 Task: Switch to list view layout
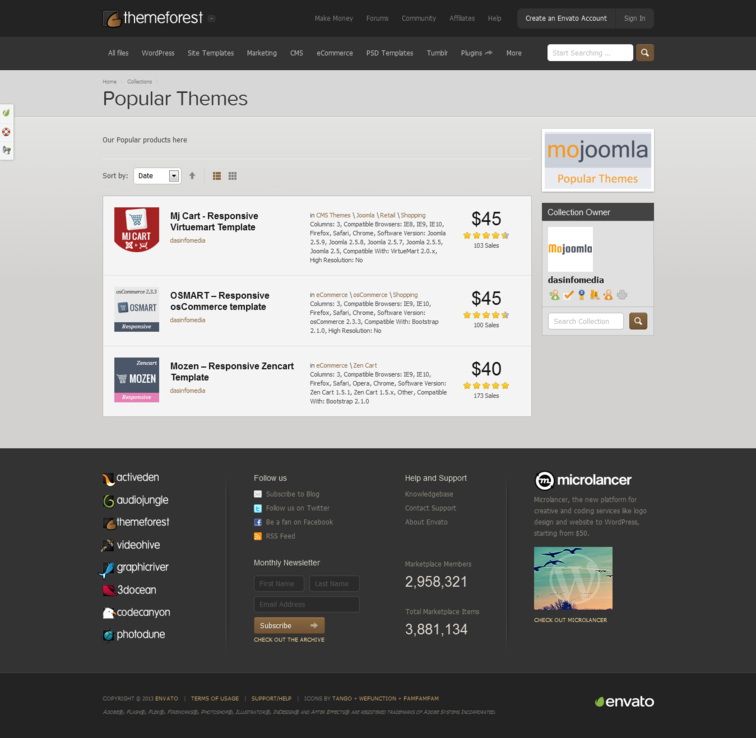coord(217,176)
